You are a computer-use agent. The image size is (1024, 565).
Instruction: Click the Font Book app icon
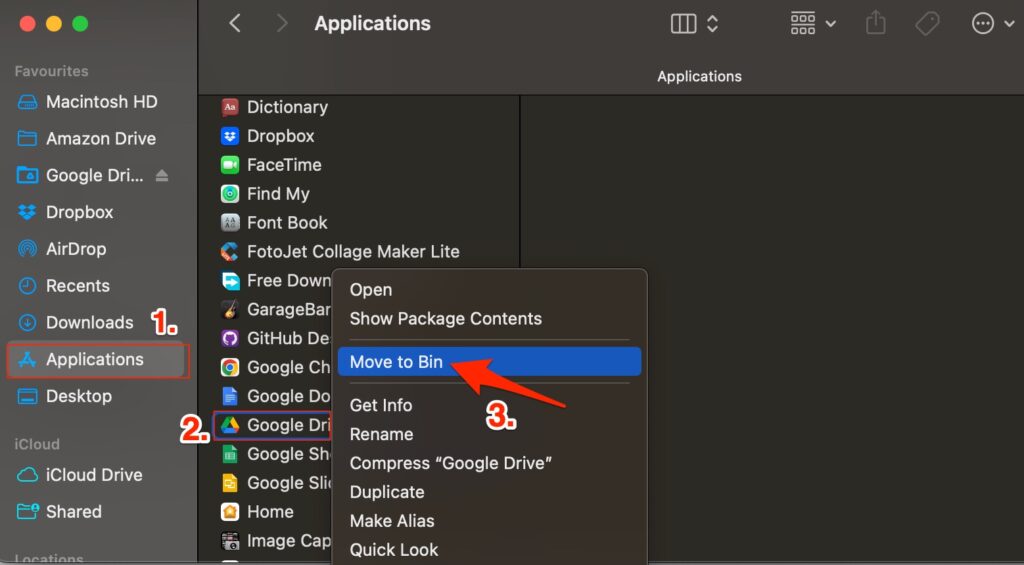click(x=230, y=223)
